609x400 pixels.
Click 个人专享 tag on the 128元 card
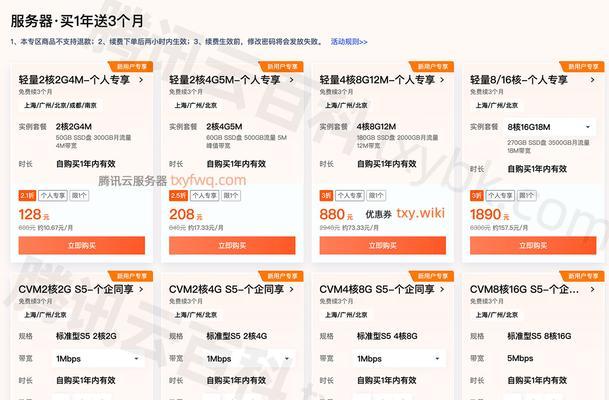(53, 195)
